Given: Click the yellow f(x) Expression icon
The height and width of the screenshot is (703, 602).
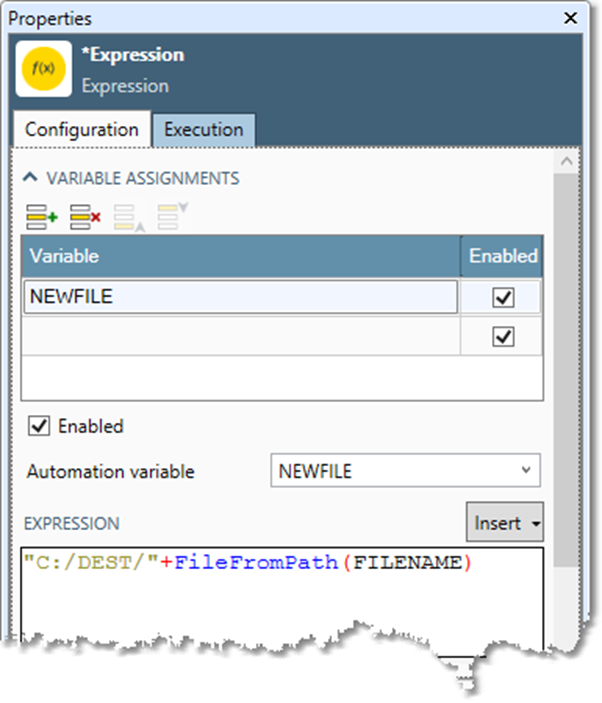Looking at the screenshot, I should 44,68.
